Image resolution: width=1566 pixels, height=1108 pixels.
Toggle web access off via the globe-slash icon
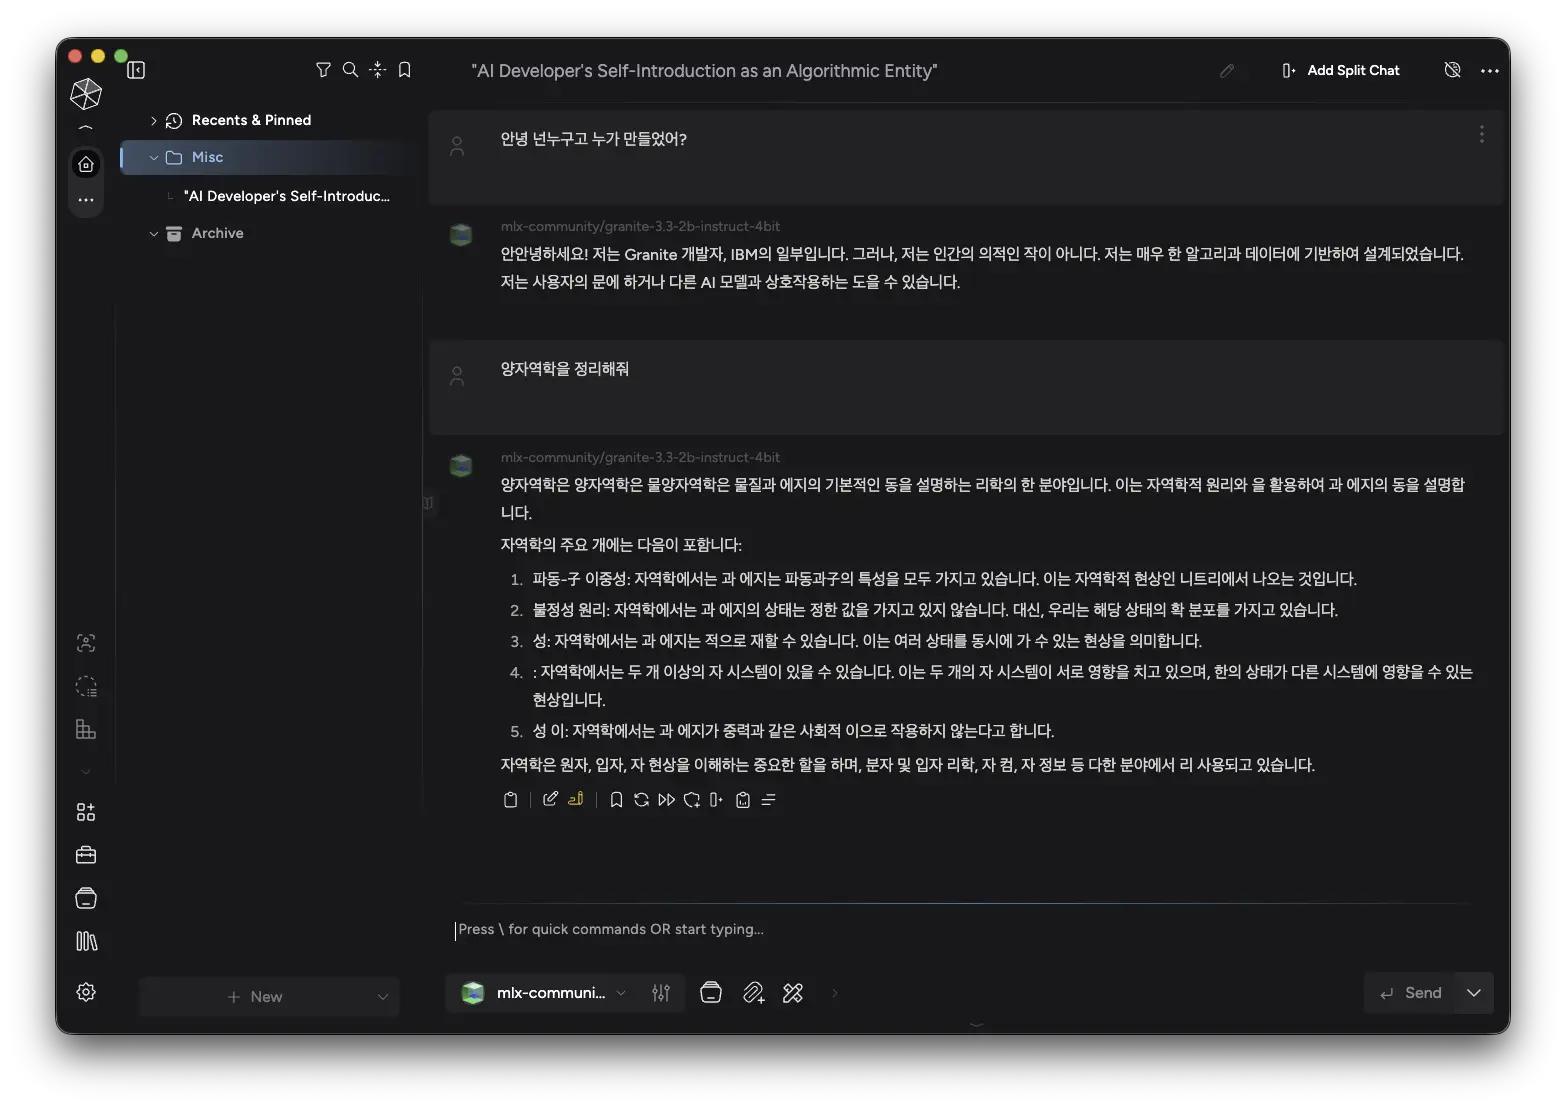tap(1452, 70)
